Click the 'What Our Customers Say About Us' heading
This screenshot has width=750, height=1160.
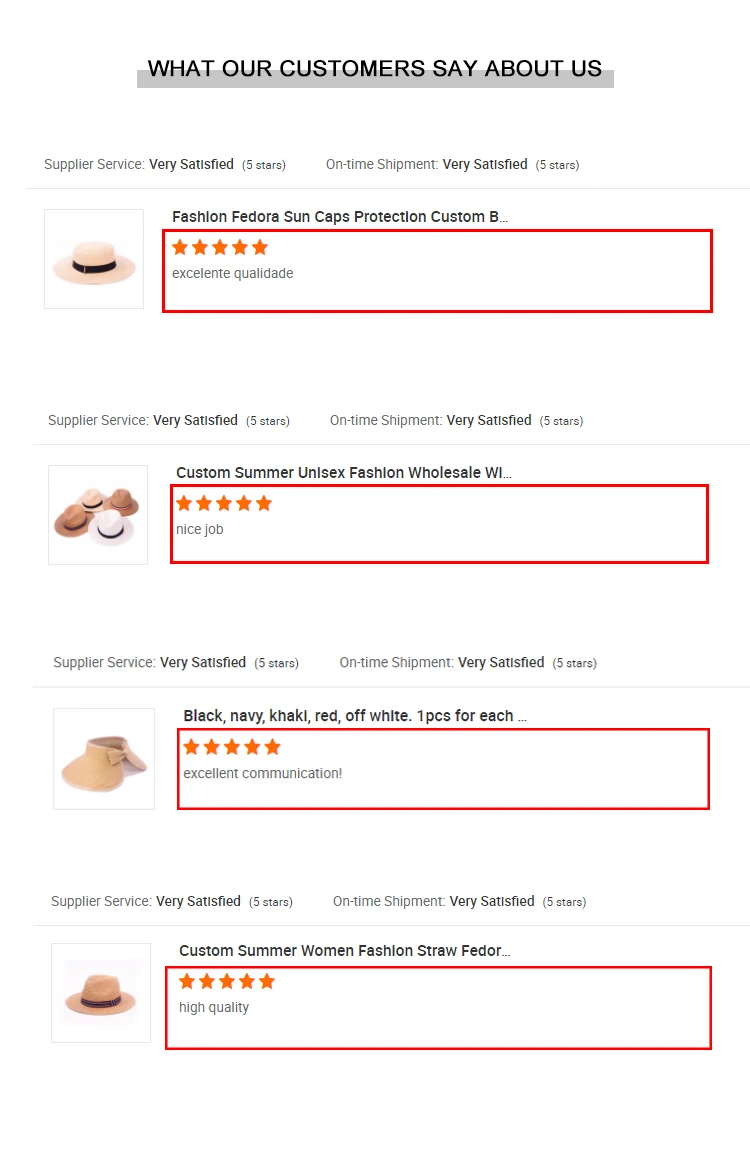375,69
